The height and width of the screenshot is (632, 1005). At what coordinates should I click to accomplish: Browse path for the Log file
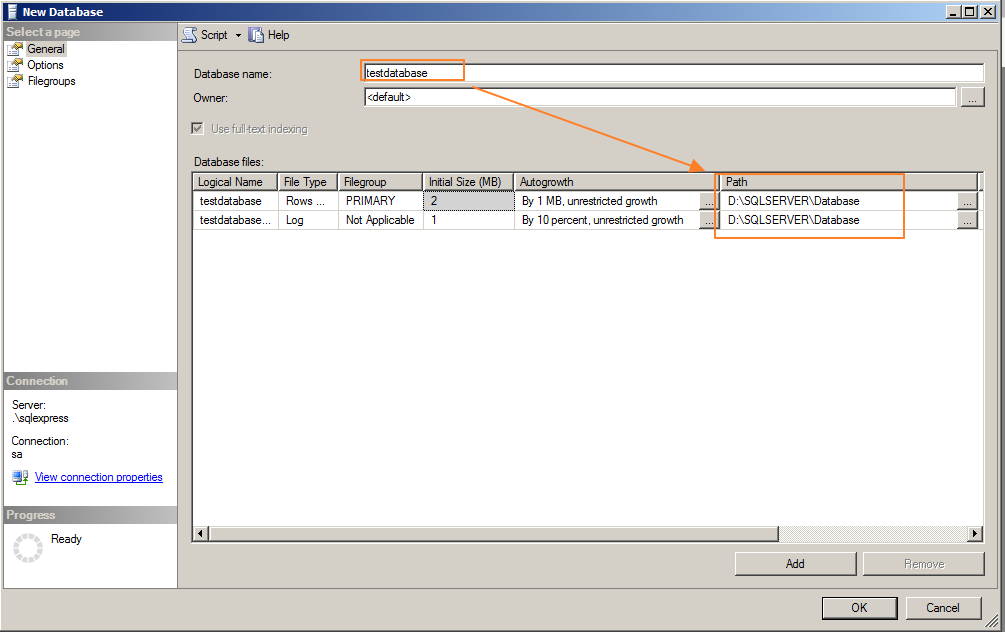[966, 220]
